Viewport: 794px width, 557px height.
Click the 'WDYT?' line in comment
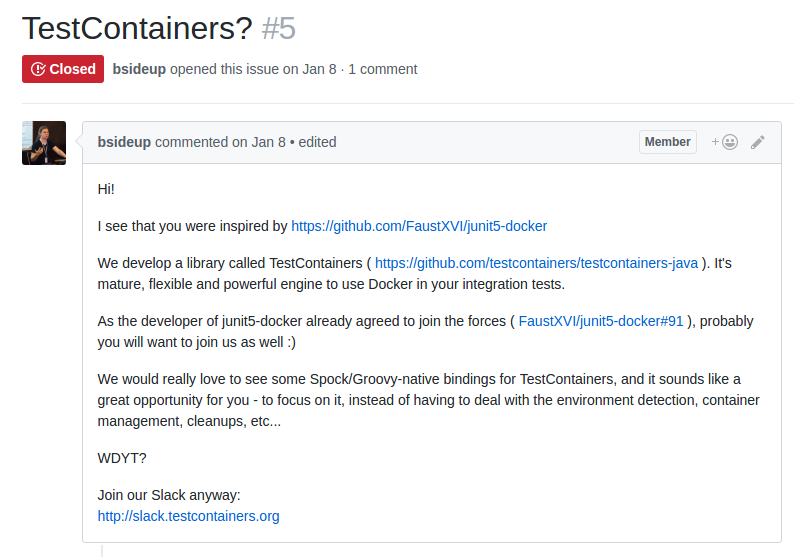(122, 458)
